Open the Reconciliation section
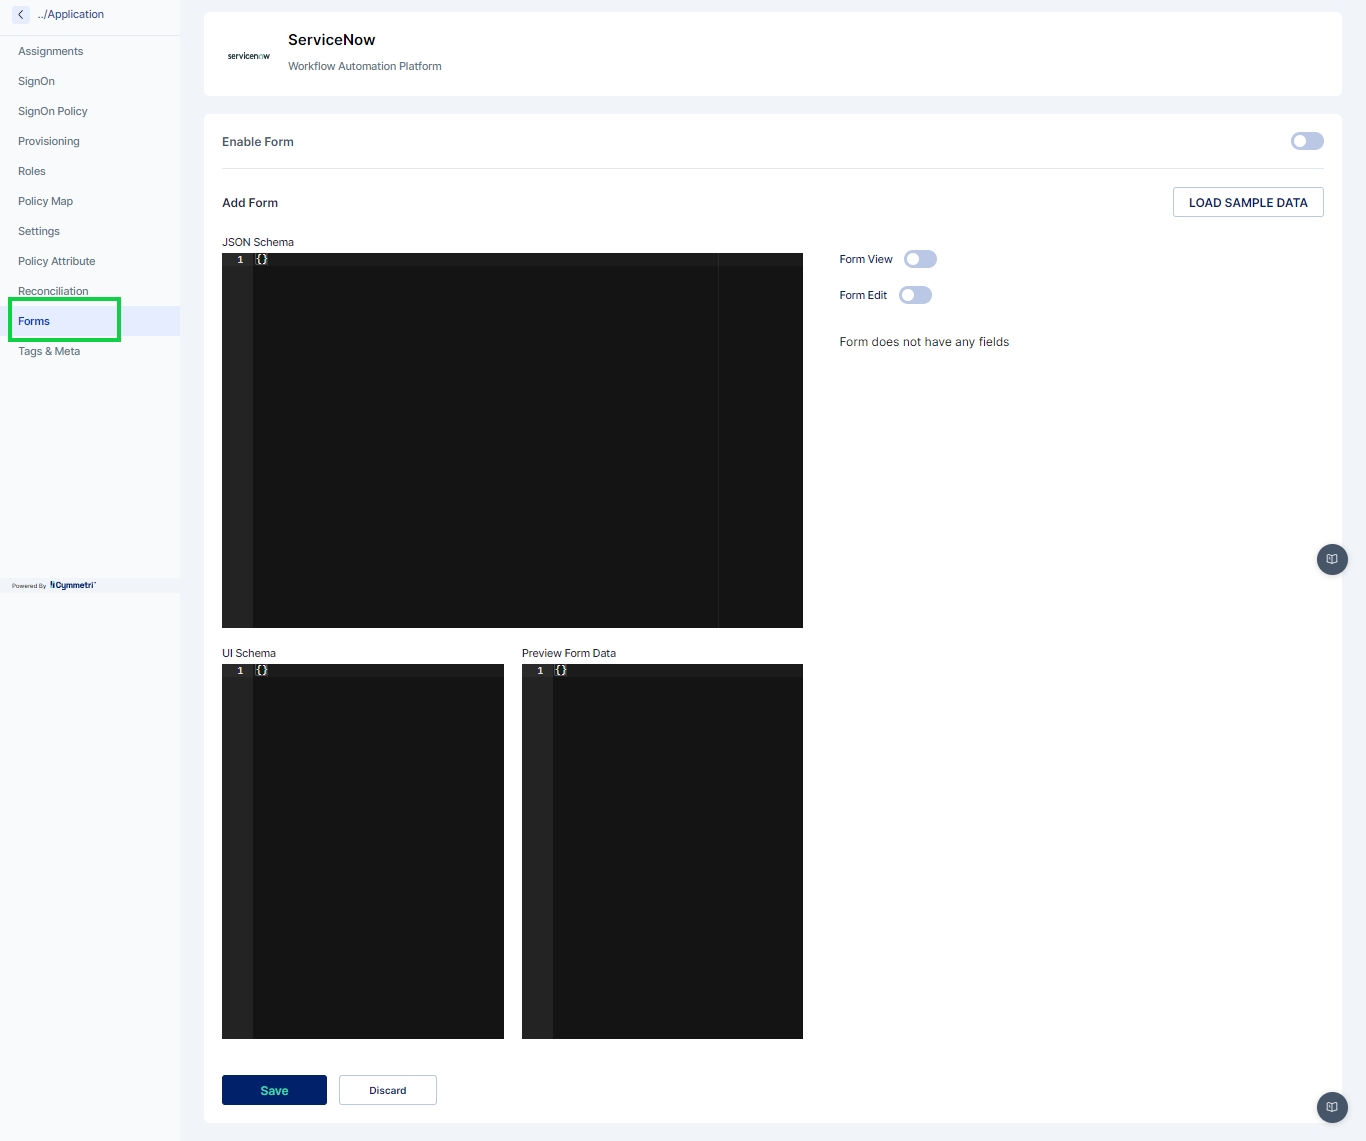The height and width of the screenshot is (1141, 1366). [90, 291]
